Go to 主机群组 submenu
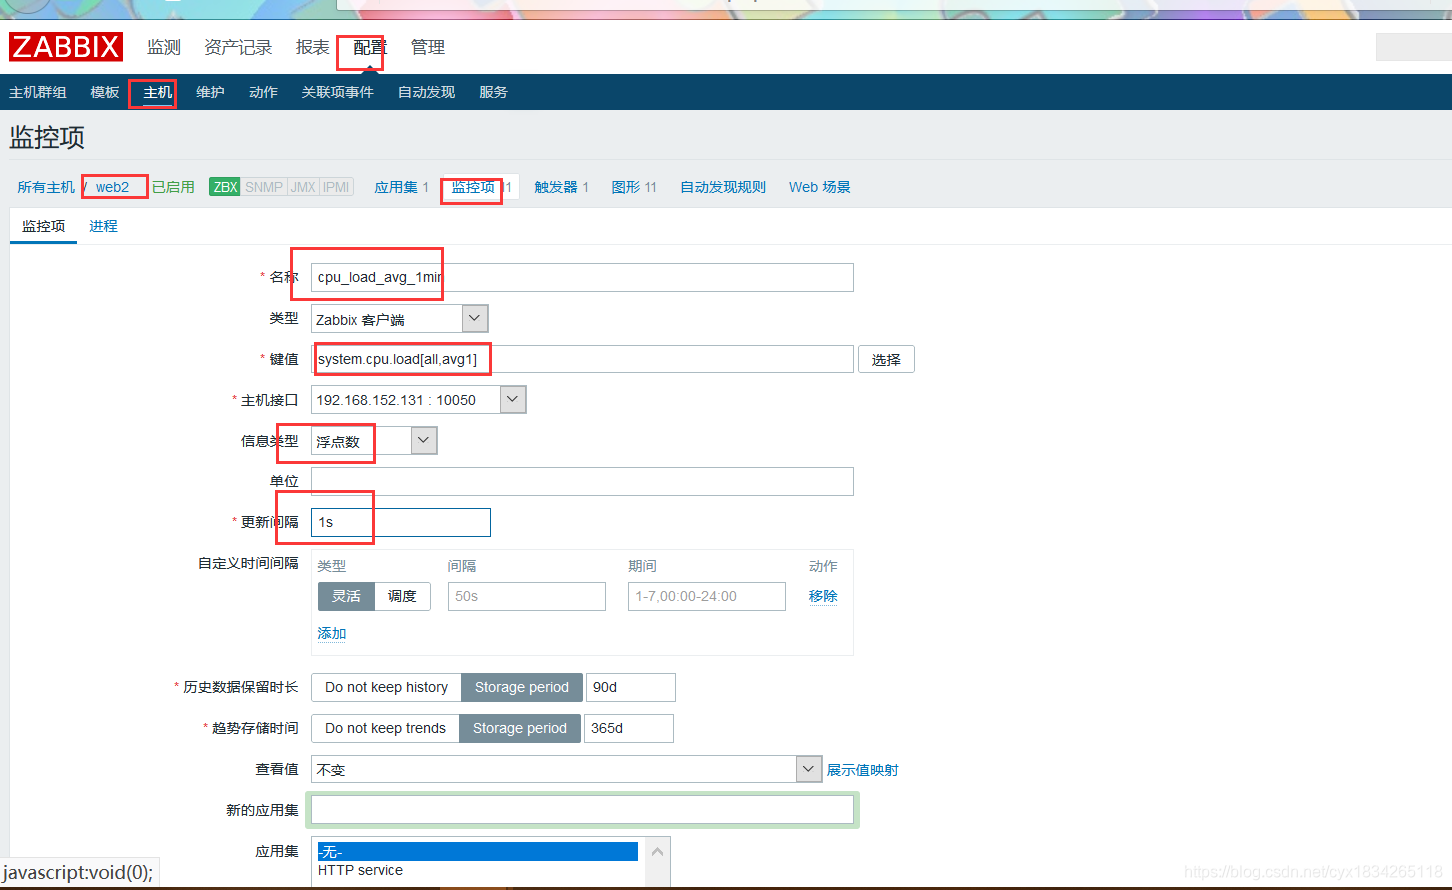Screen dimensions: 1452x890 point(38,92)
